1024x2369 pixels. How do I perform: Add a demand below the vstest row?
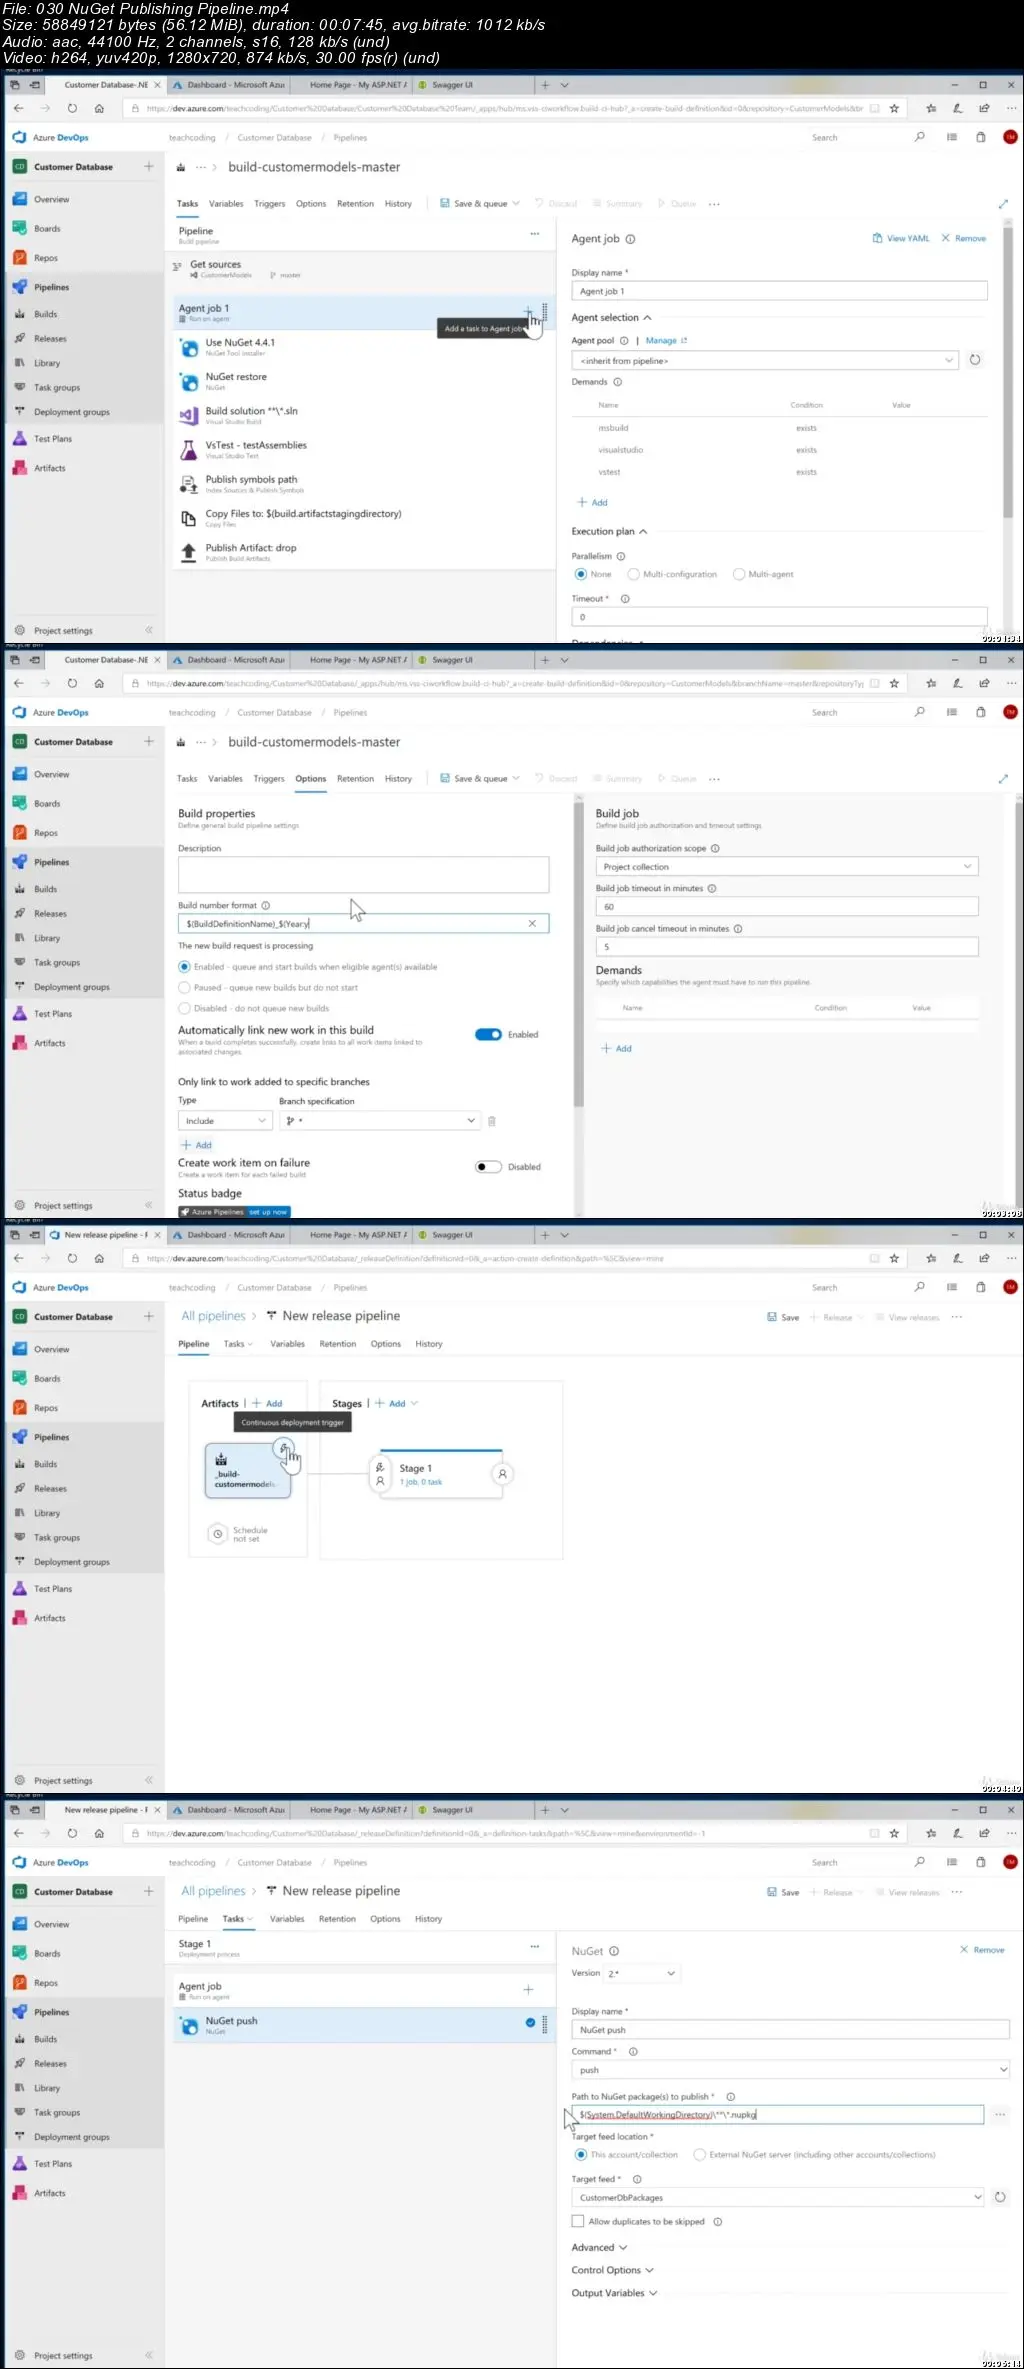593,502
